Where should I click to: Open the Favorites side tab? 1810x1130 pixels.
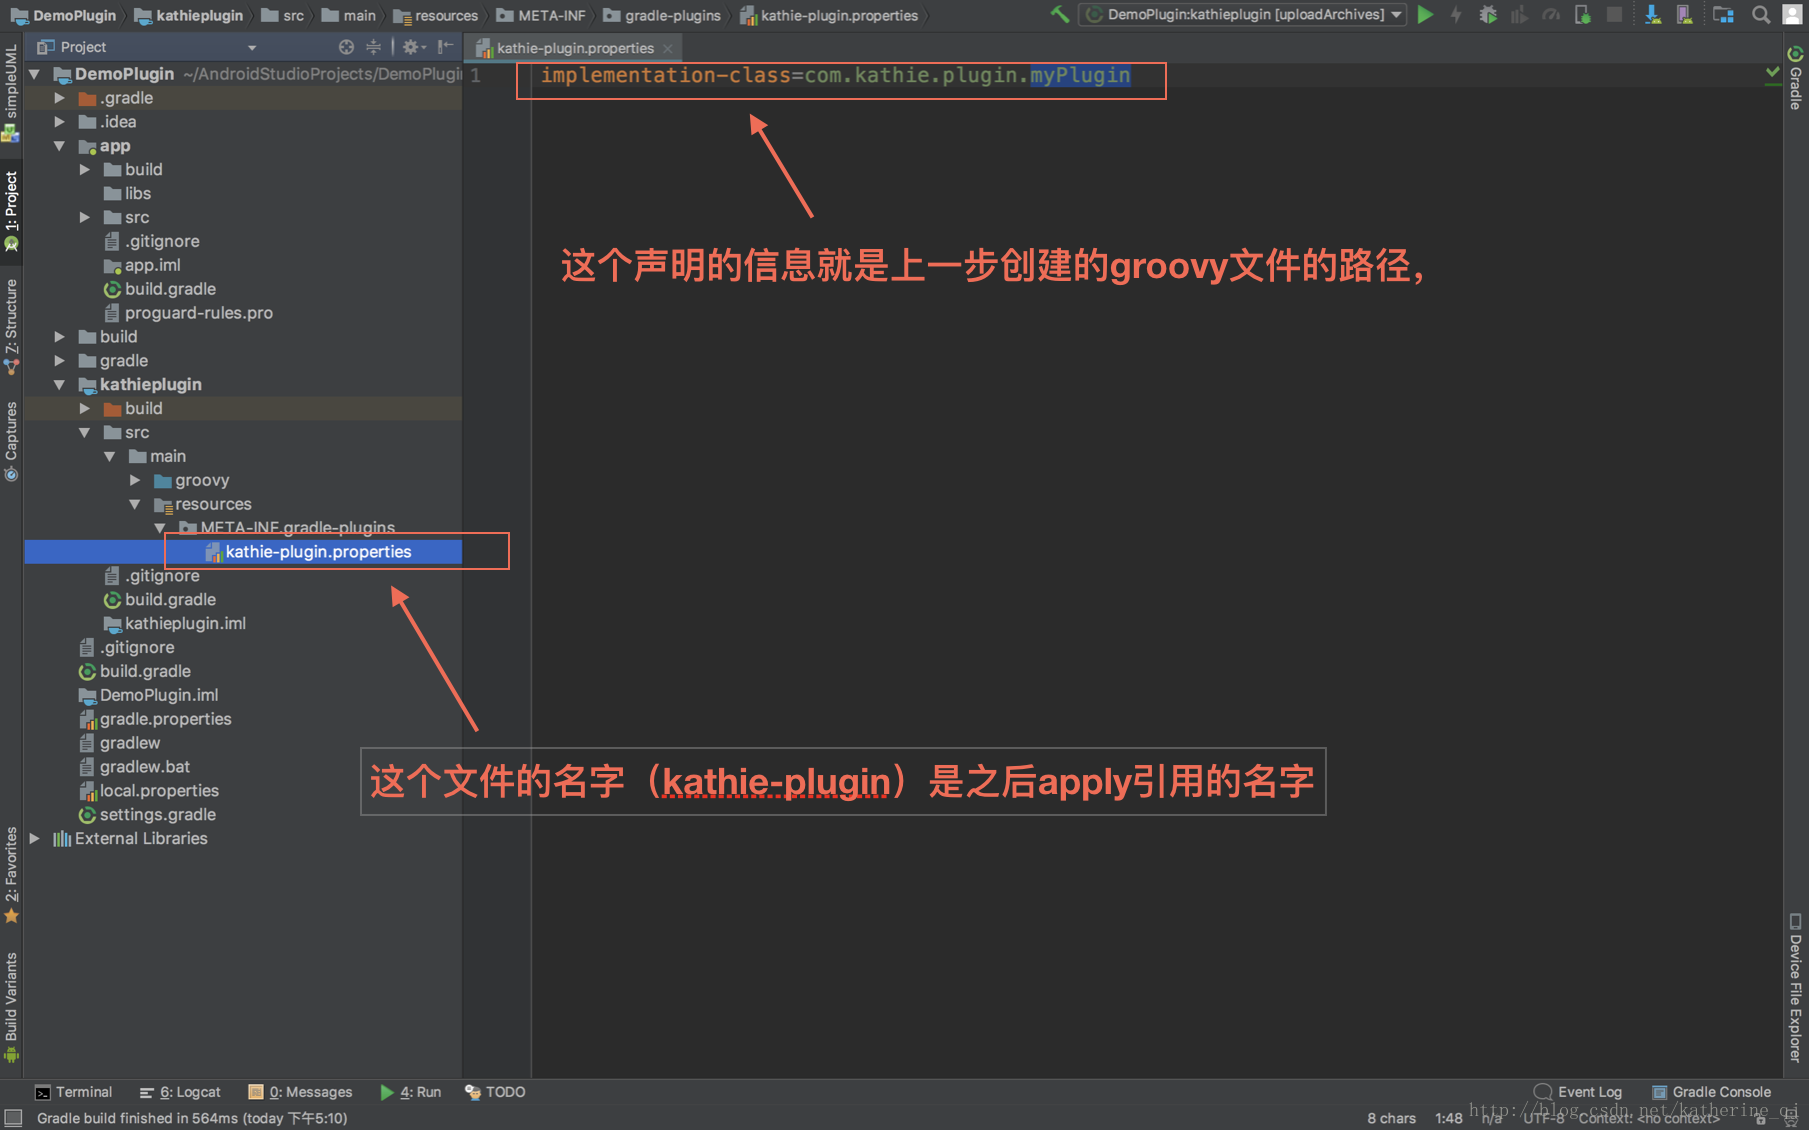click(x=12, y=875)
